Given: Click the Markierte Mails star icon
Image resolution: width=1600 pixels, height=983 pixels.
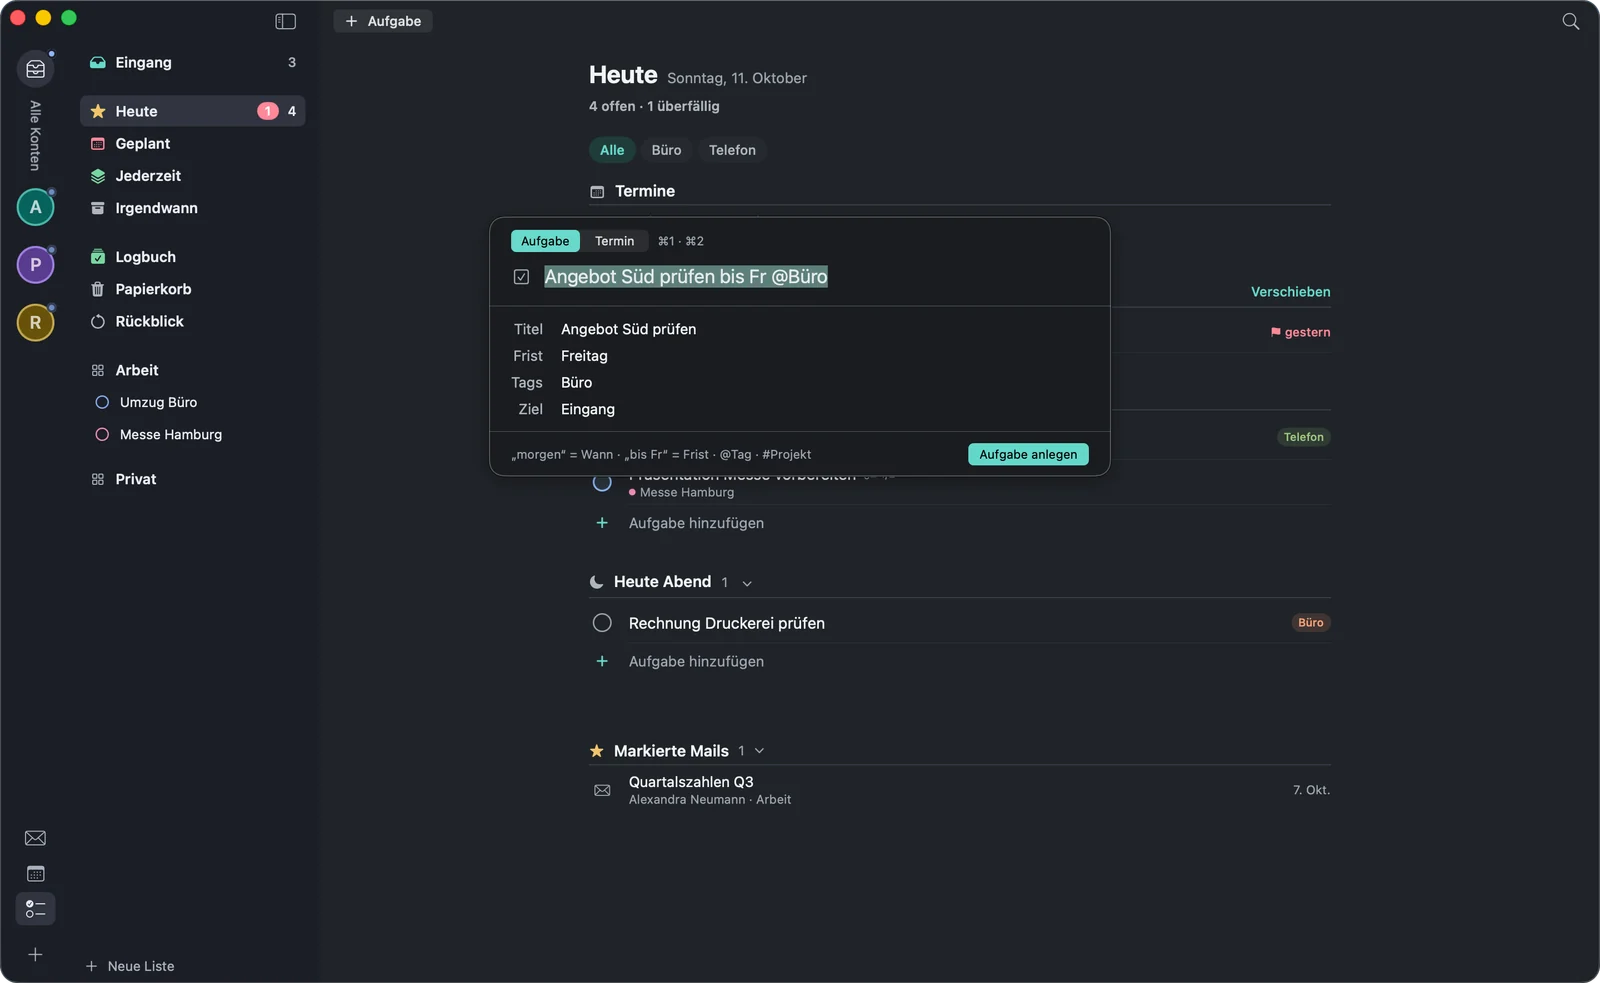Looking at the screenshot, I should tap(597, 751).
